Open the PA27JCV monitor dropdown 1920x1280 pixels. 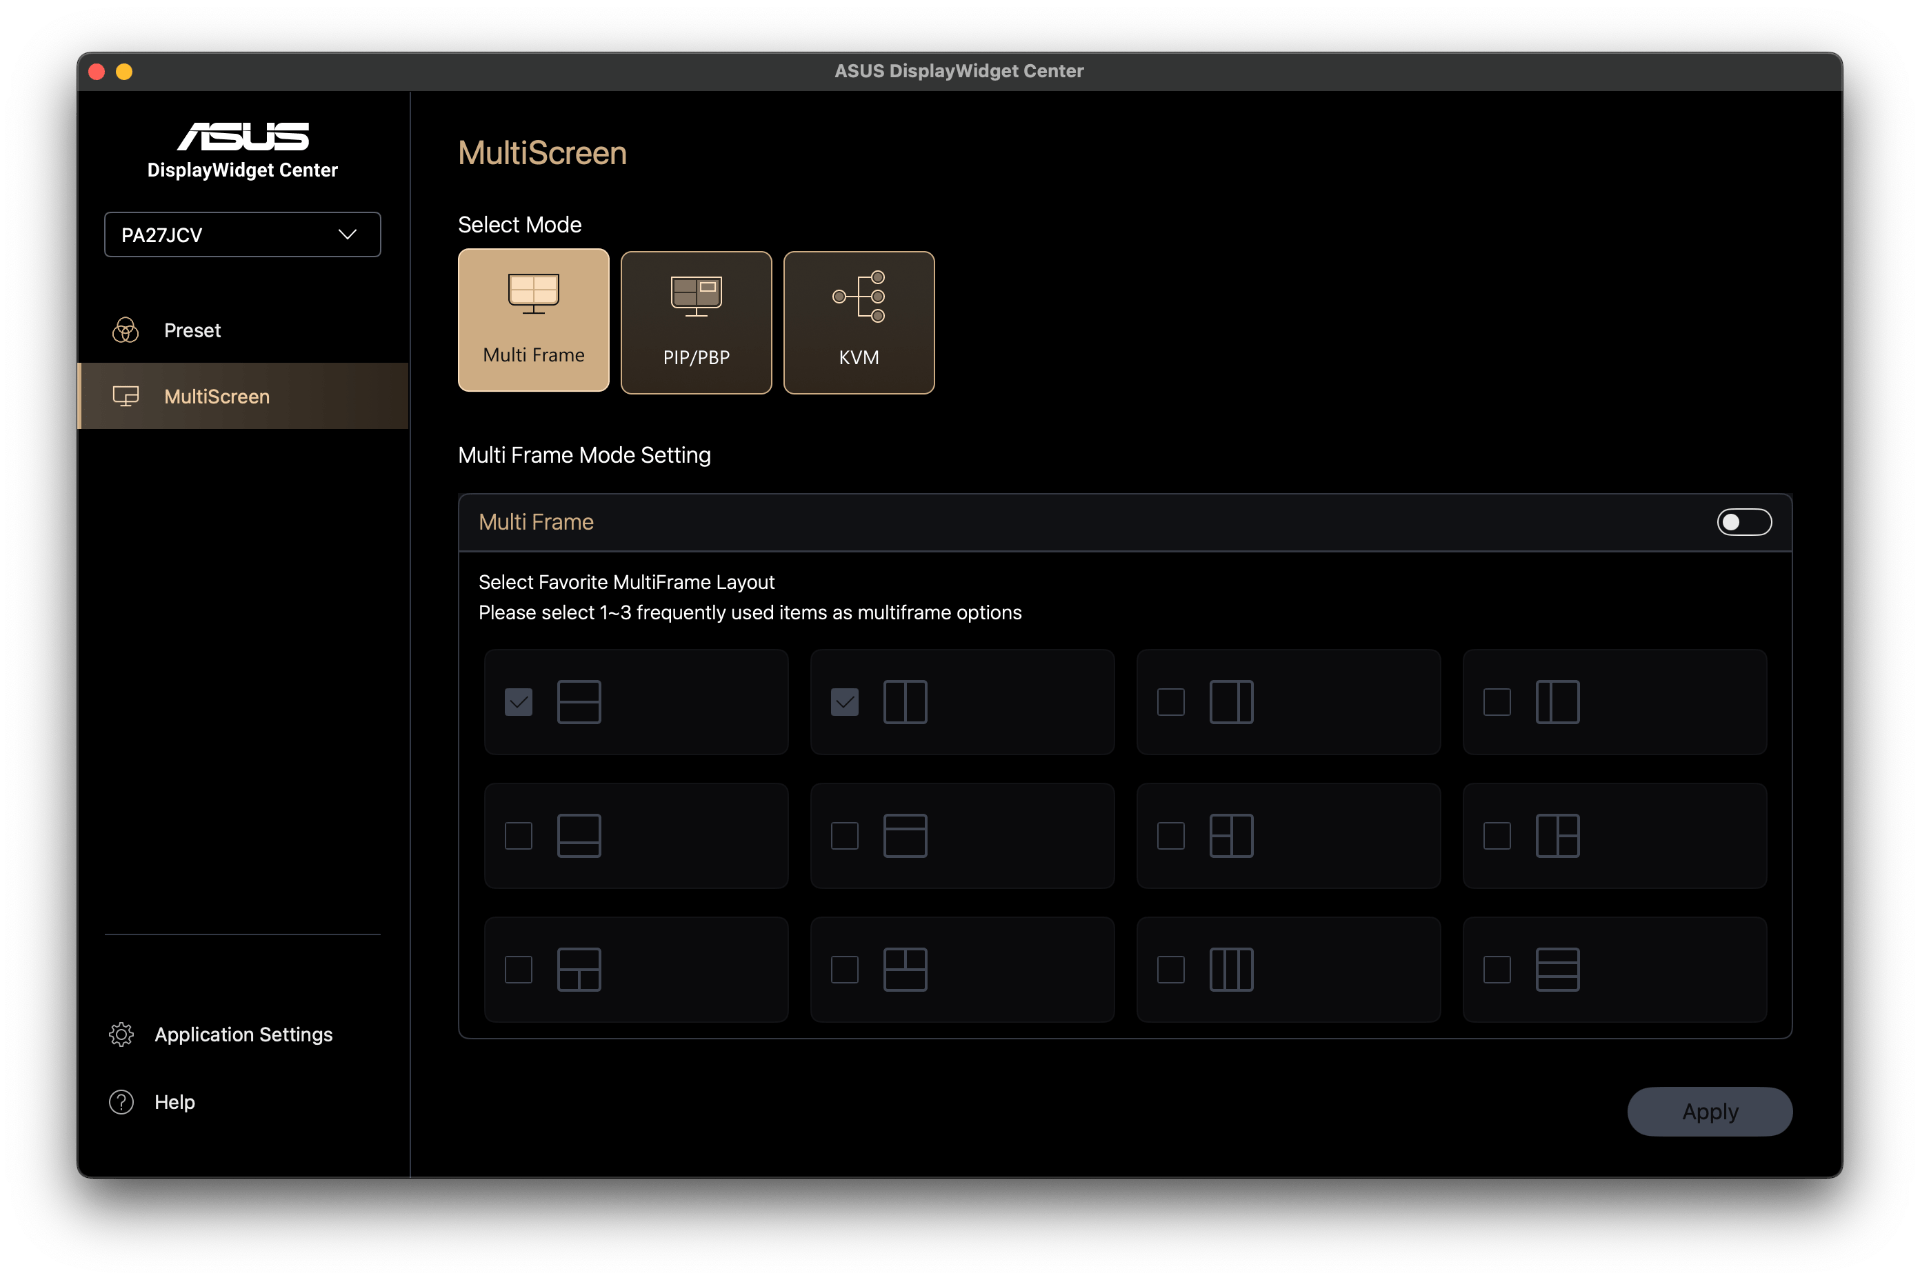pos(242,235)
